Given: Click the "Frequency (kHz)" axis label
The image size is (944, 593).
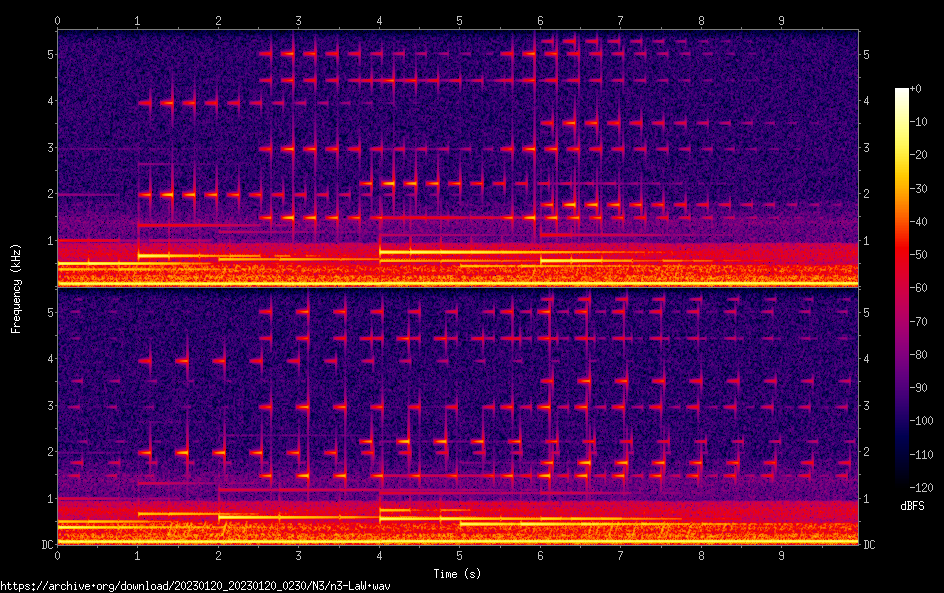Looking at the screenshot, I should click(15, 288).
